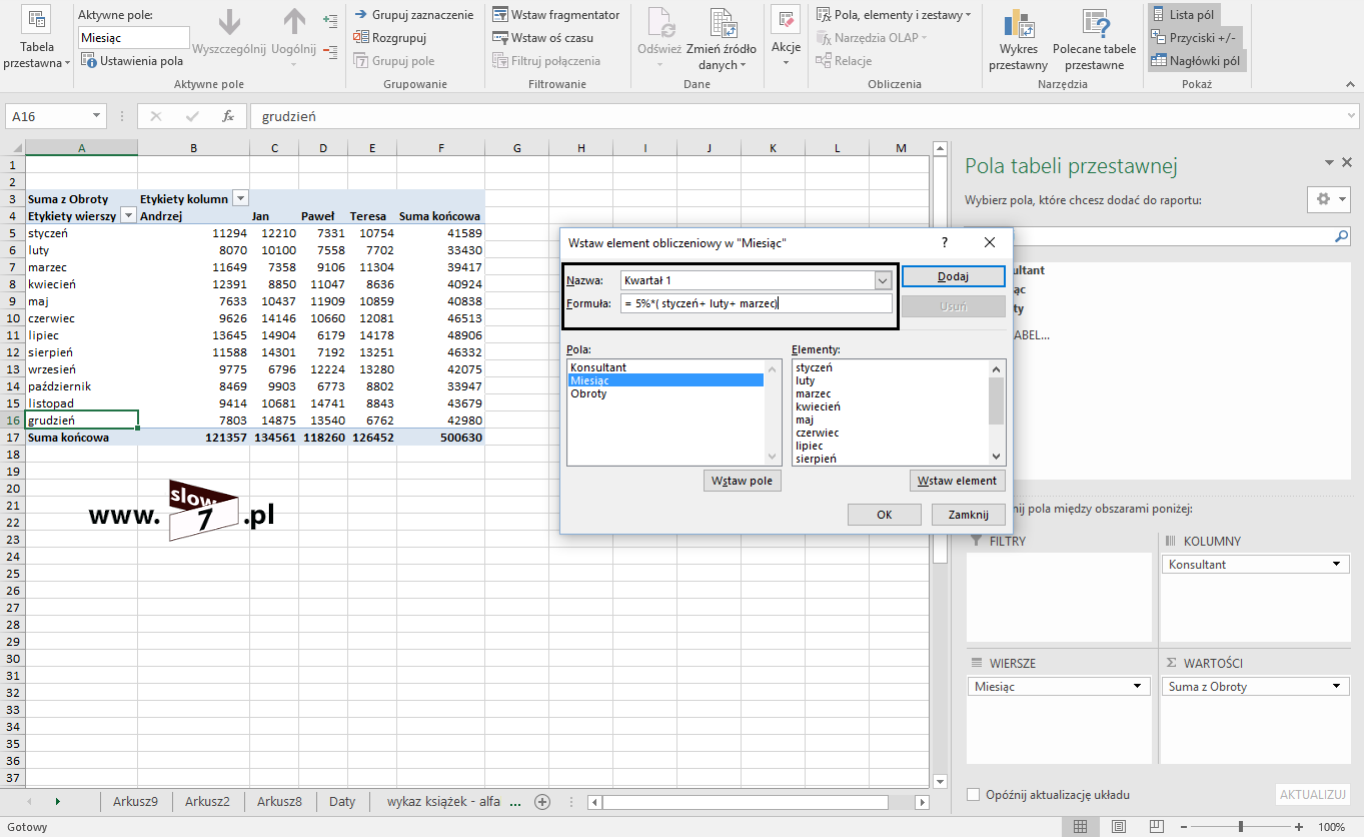
Task: Click the Wstaw element button
Action: 957,481
